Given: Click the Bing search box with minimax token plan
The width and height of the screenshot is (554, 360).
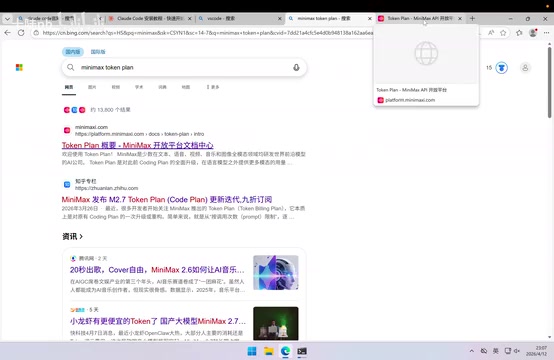Looking at the screenshot, I should (184, 67).
